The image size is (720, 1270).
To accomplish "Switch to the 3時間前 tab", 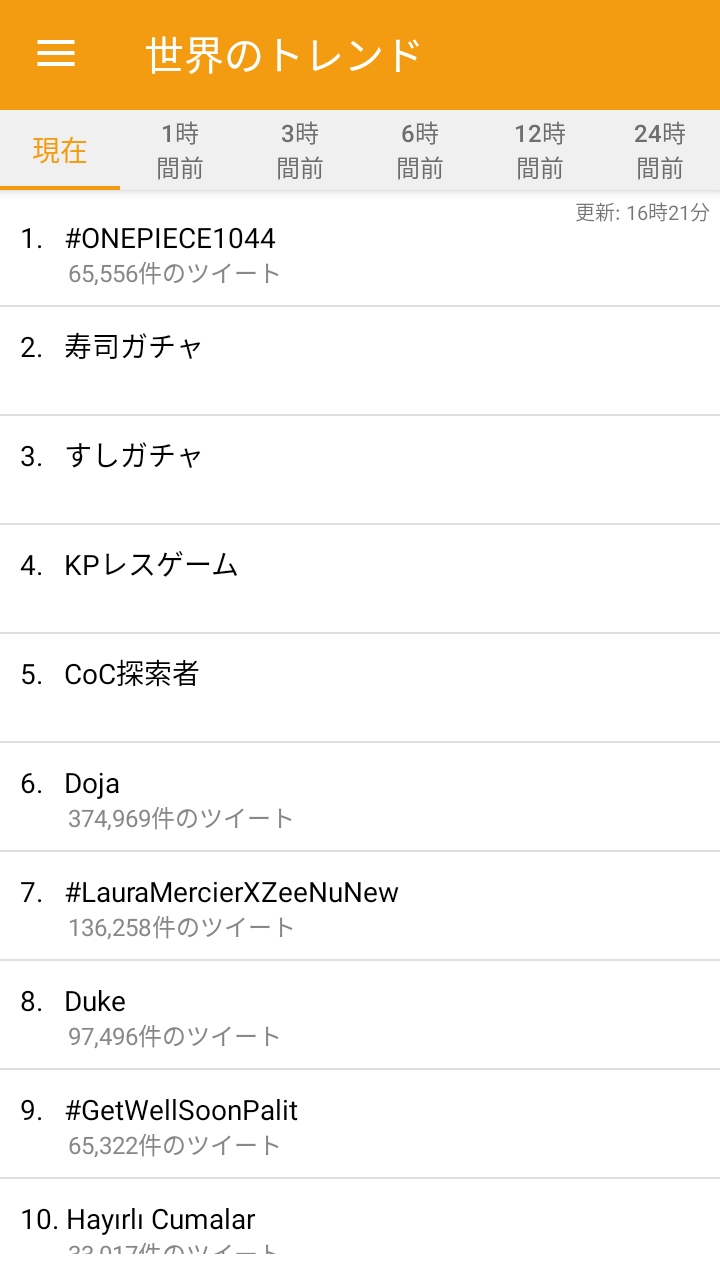I will coord(300,151).
